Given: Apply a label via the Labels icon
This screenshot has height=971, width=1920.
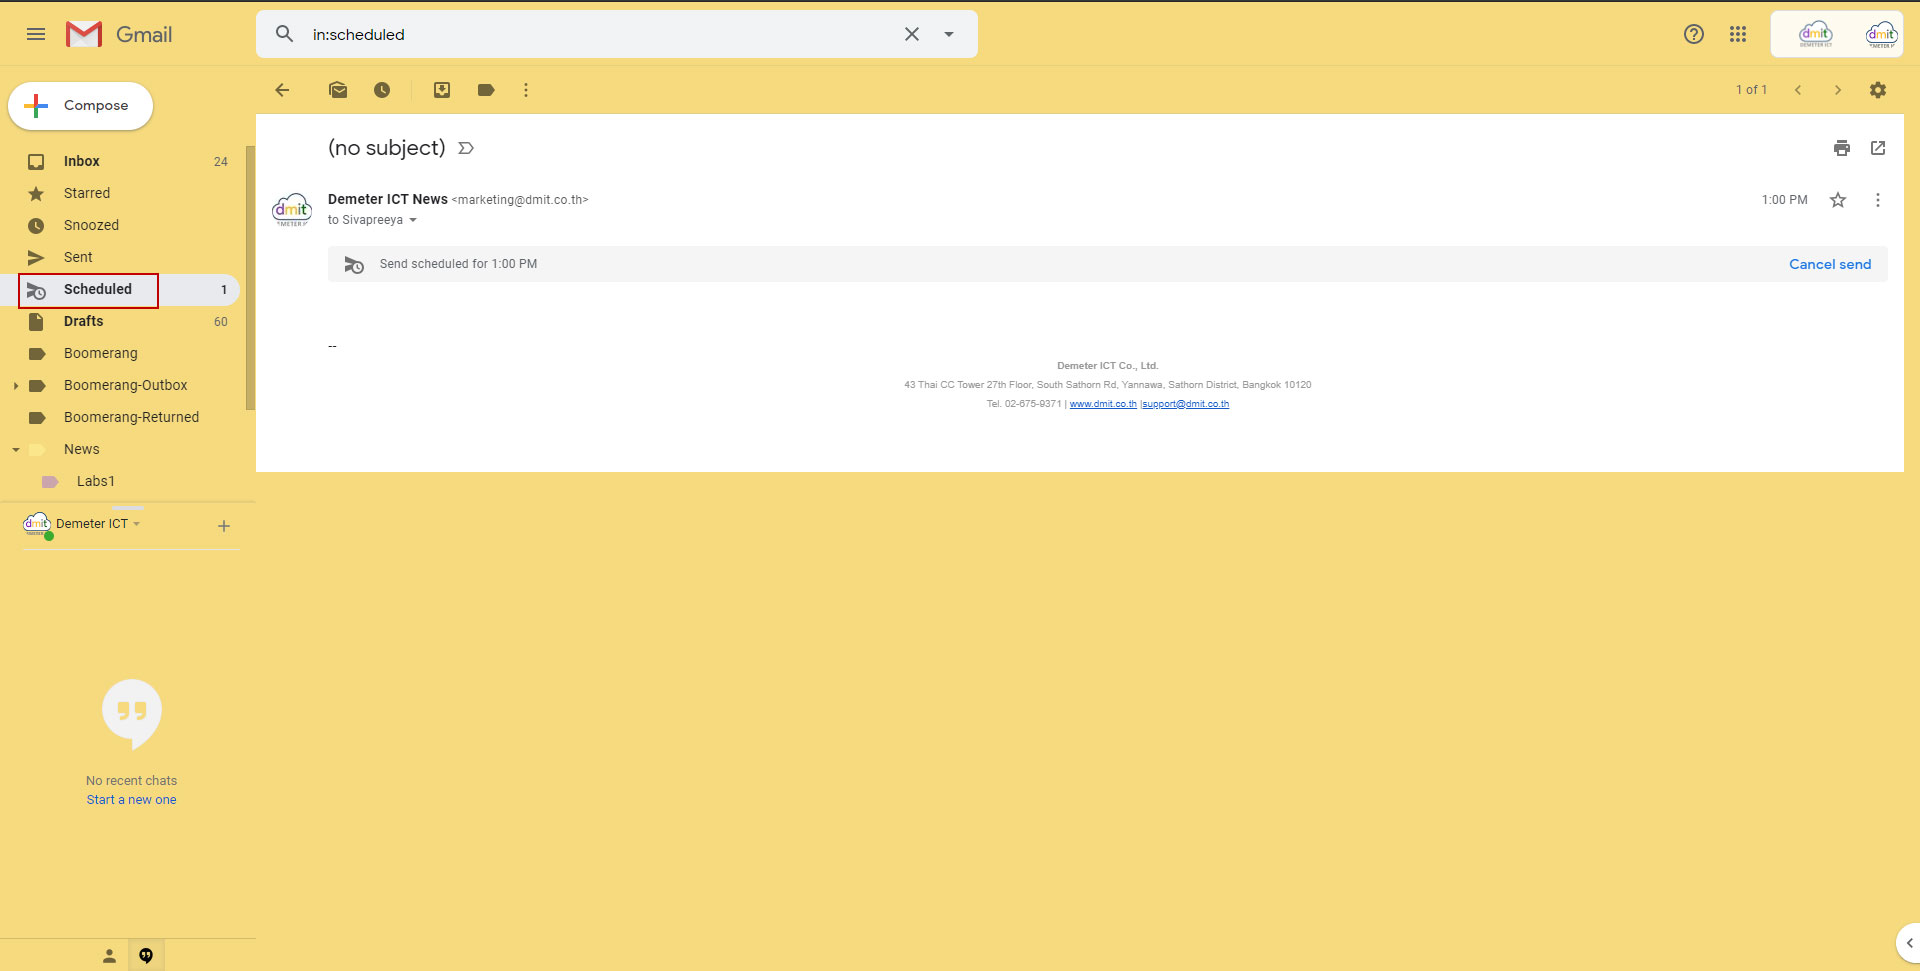Looking at the screenshot, I should pyautogui.click(x=485, y=89).
